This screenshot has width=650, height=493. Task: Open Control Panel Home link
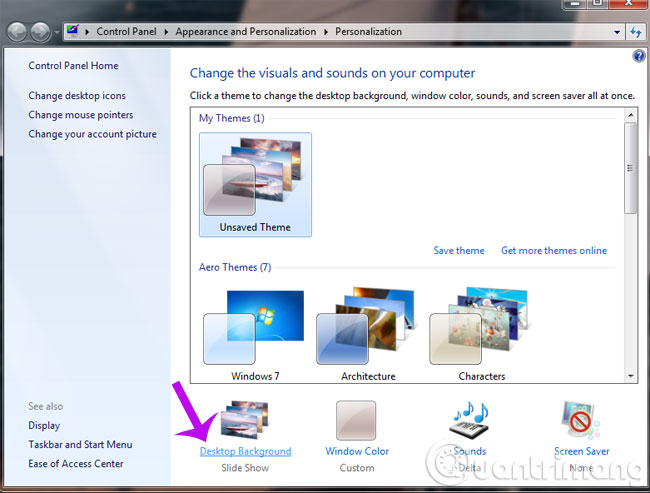pos(73,66)
